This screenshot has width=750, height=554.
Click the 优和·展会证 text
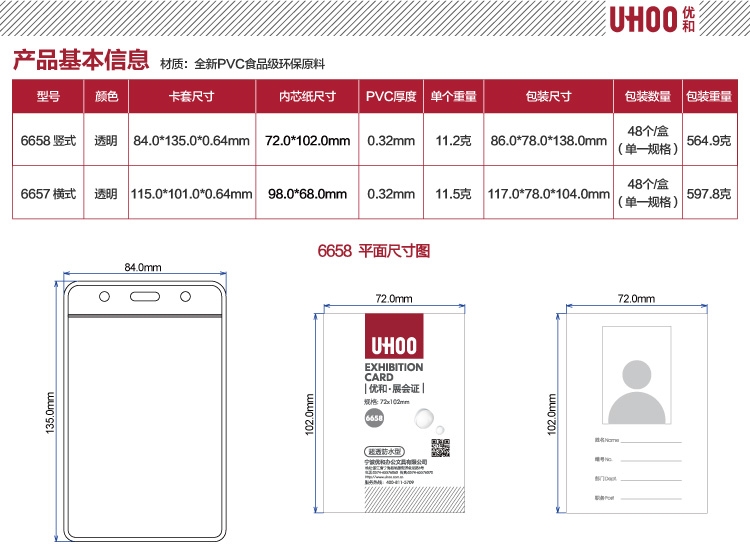395,388
